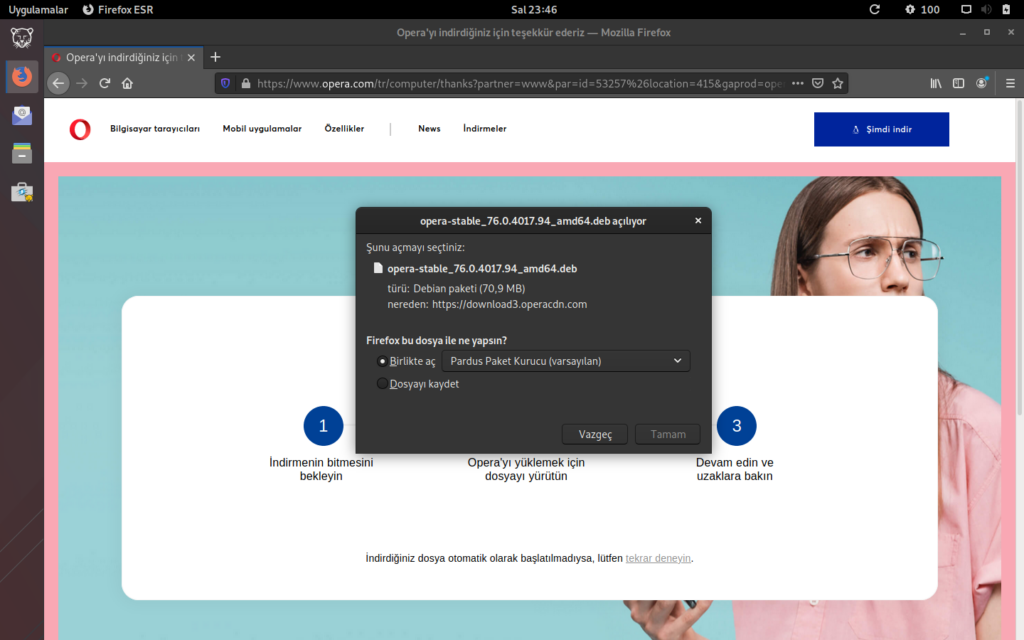Open a new browser tab
The image size is (1024, 640).
point(216,57)
